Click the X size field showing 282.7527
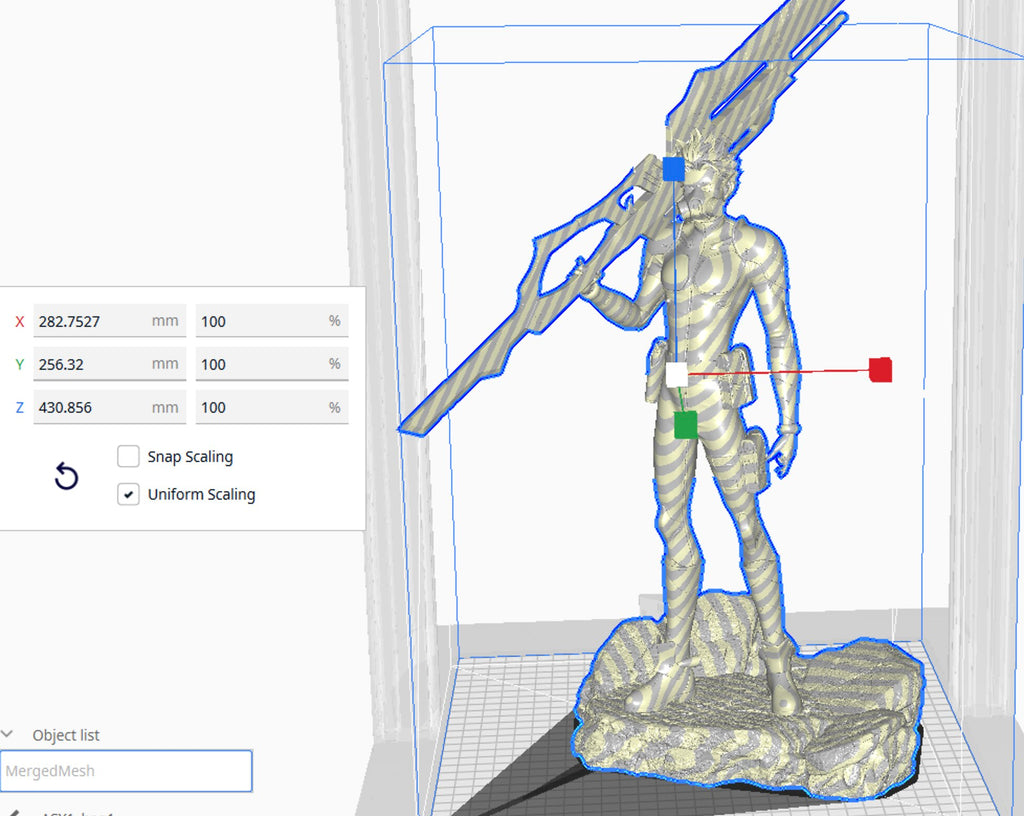 110,321
